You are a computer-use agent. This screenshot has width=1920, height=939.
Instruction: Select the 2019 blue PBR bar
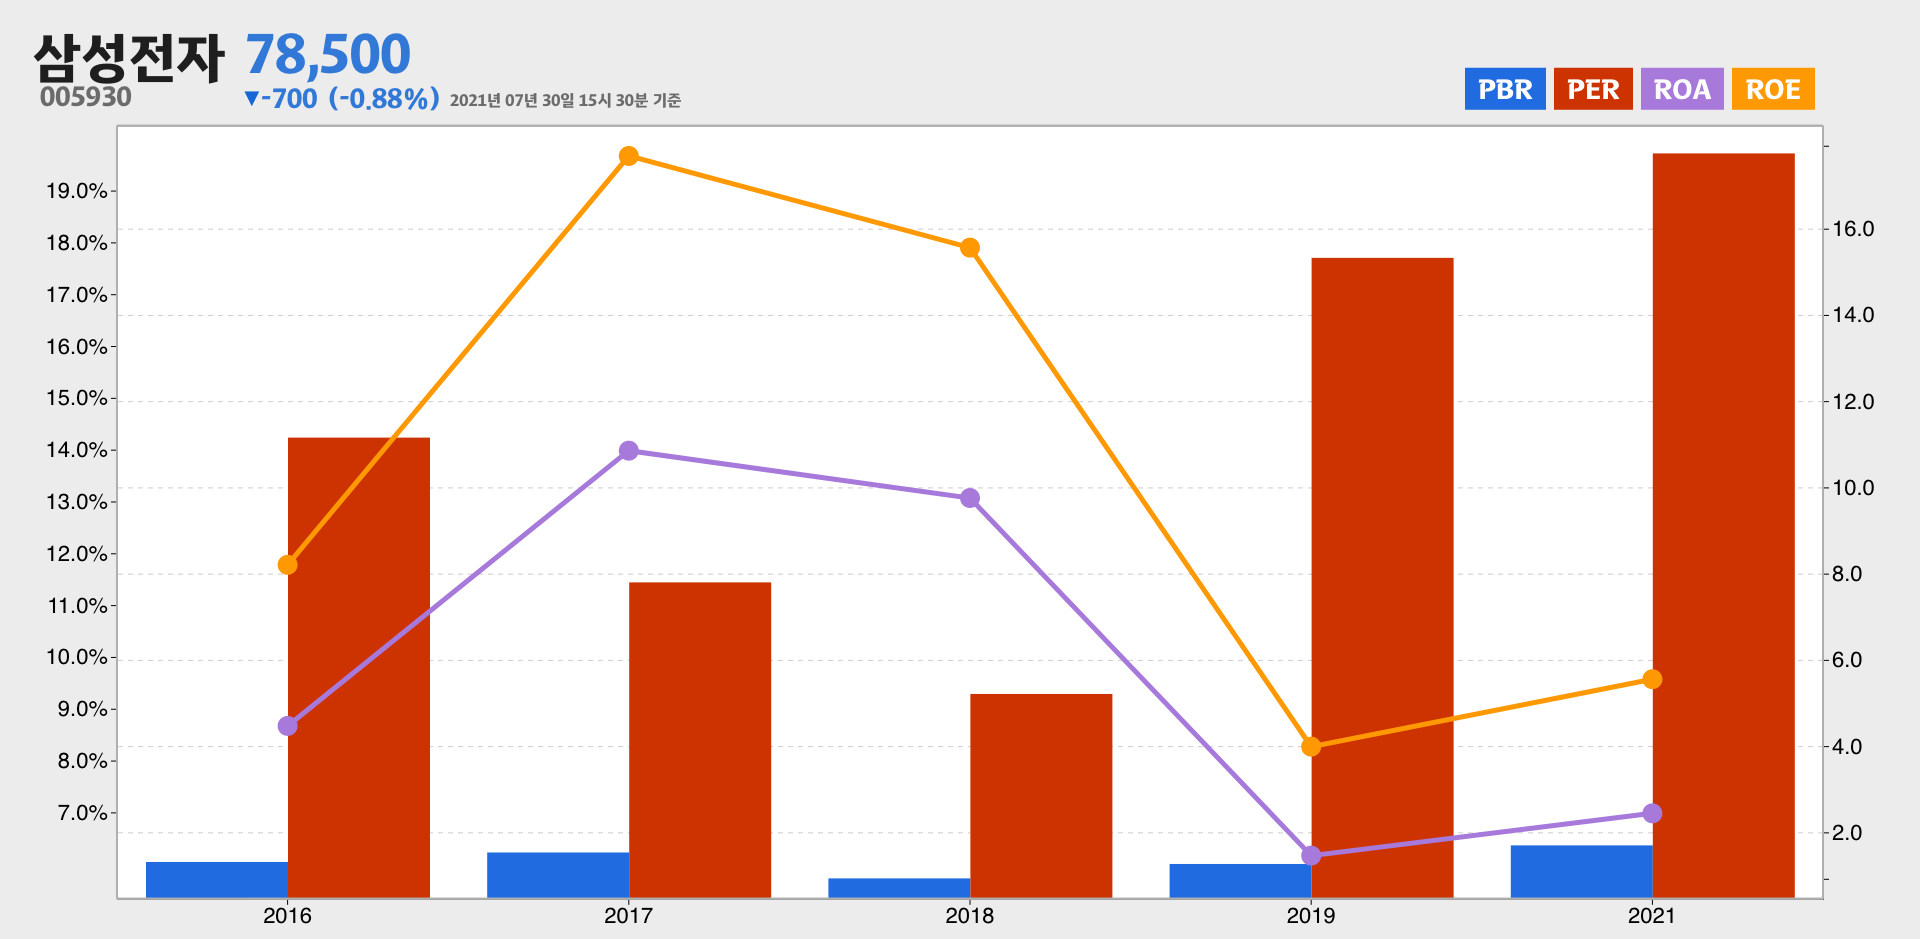point(1240,881)
